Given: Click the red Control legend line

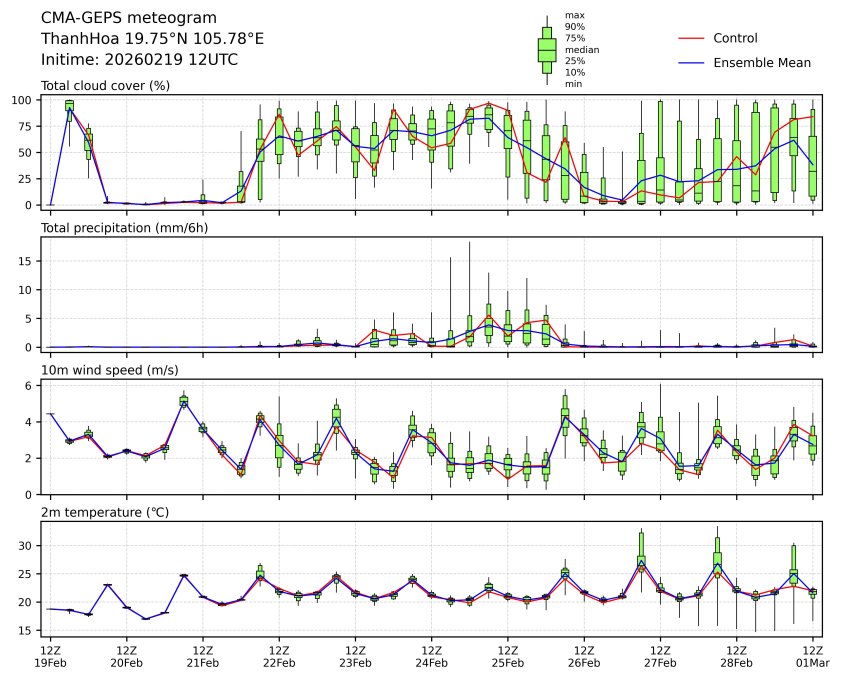Looking at the screenshot, I should pyautogui.click(x=691, y=38).
